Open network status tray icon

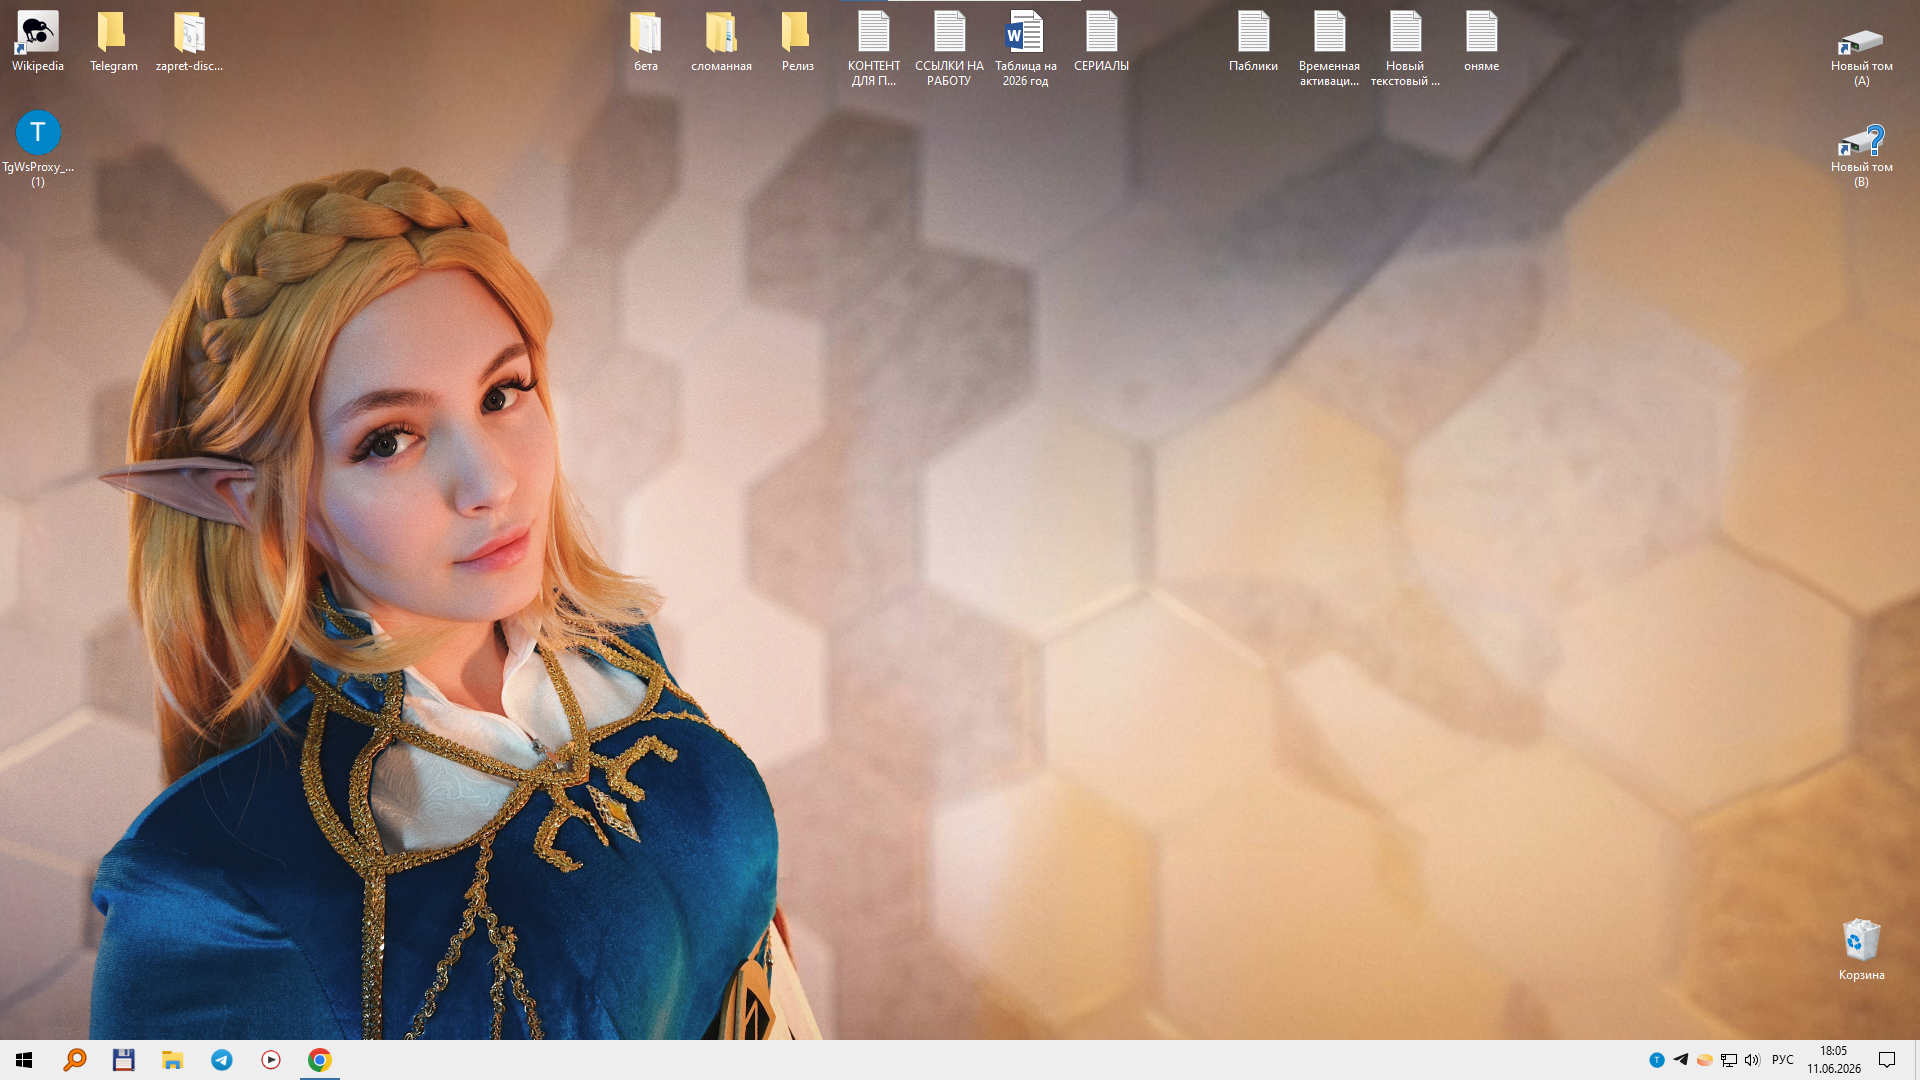(x=1729, y=1060)
